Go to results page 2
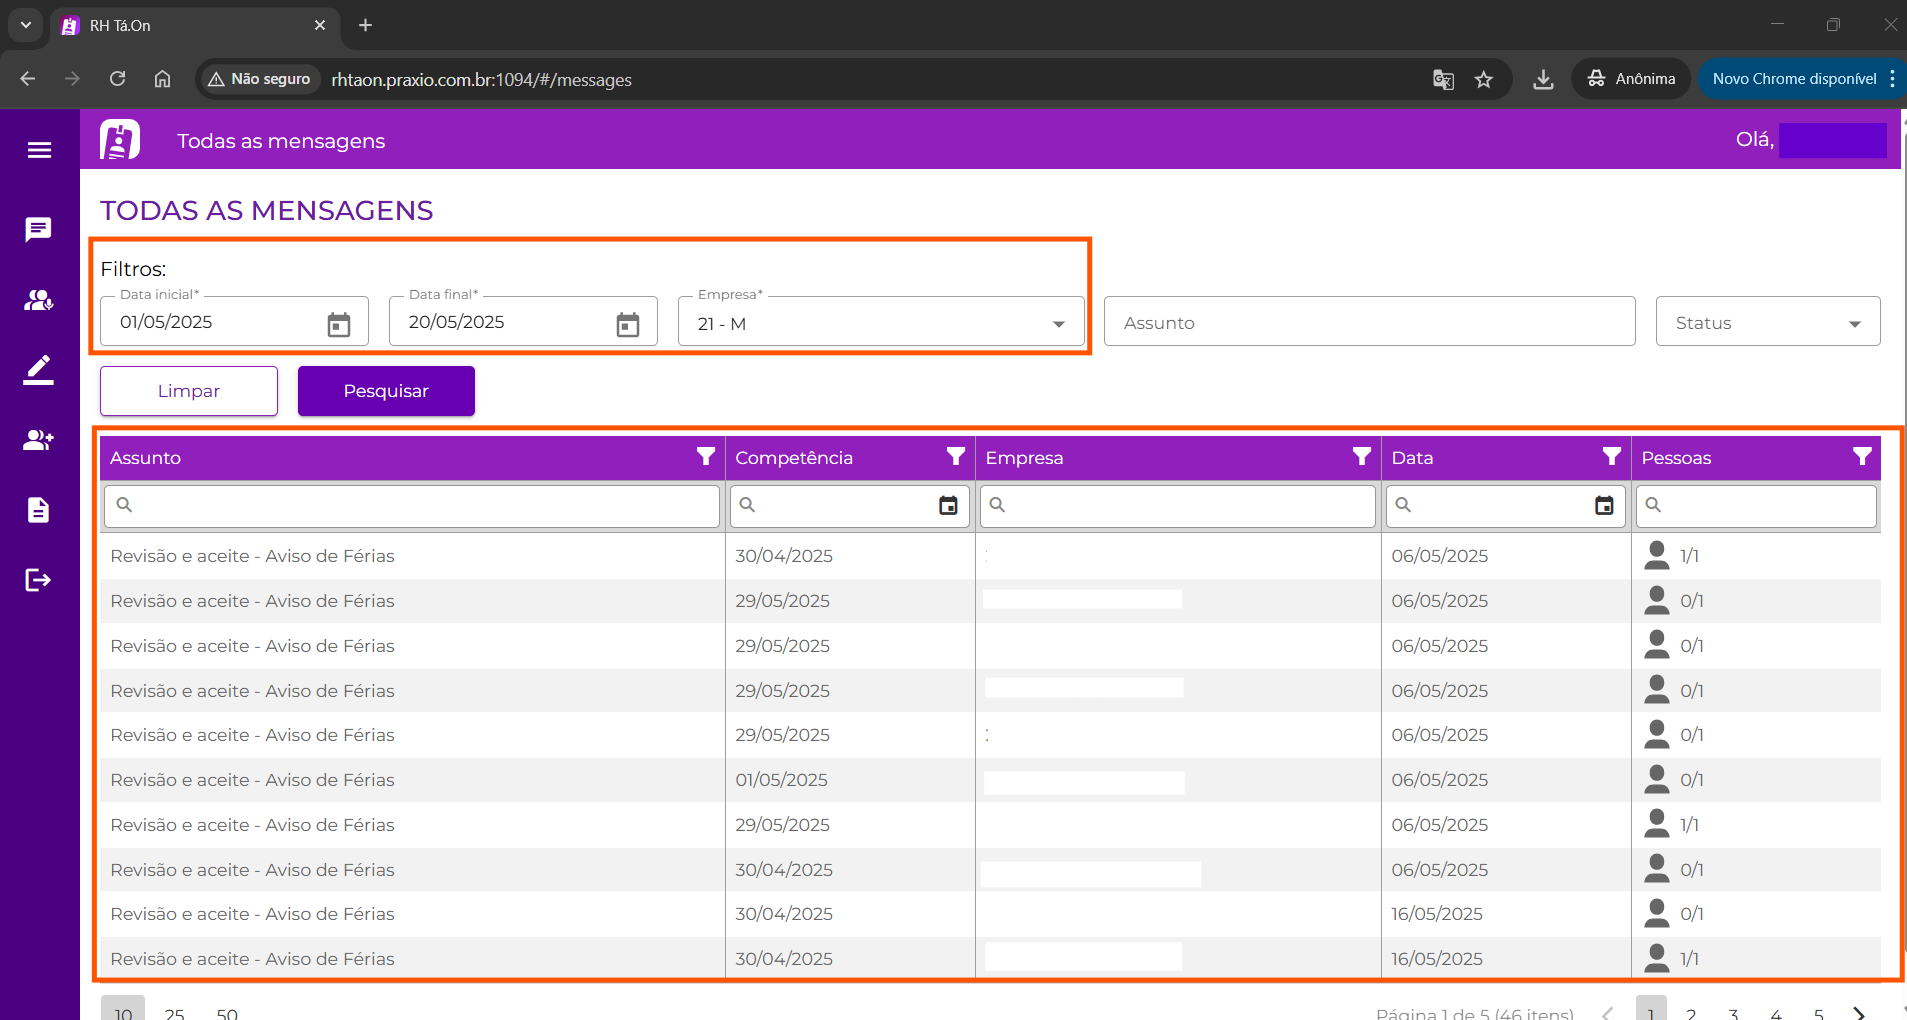Viewport: 1907px width, 1020px height. tap(1691, 1012)
